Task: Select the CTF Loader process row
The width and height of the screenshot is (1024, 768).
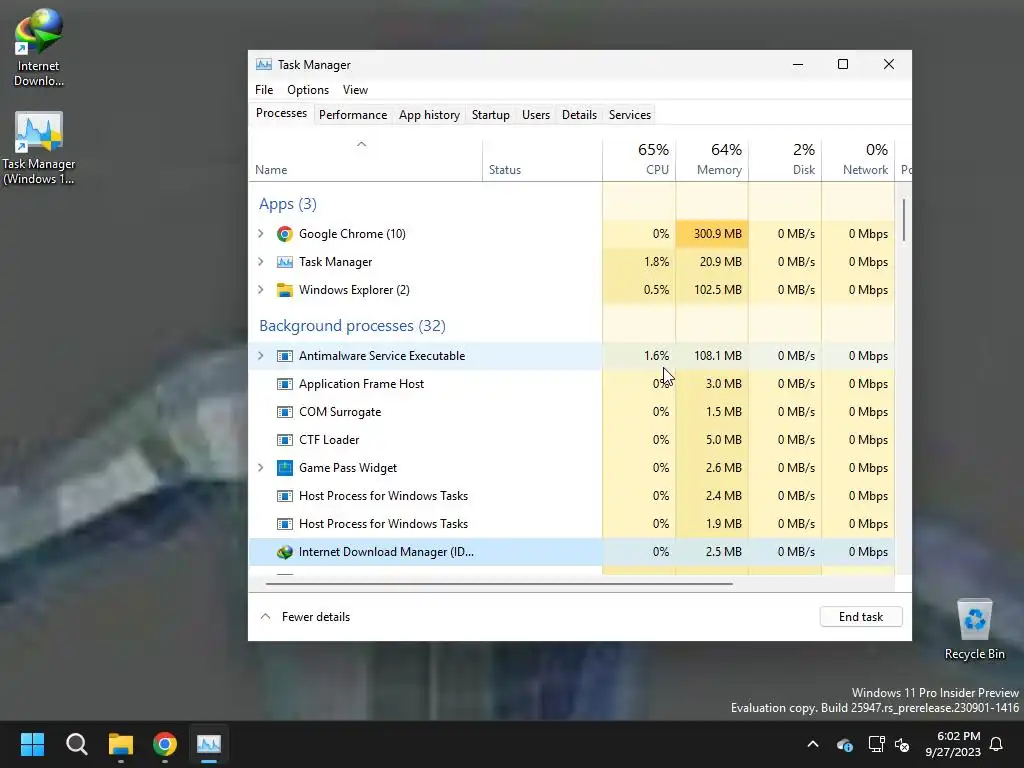Action: point(571,440)
